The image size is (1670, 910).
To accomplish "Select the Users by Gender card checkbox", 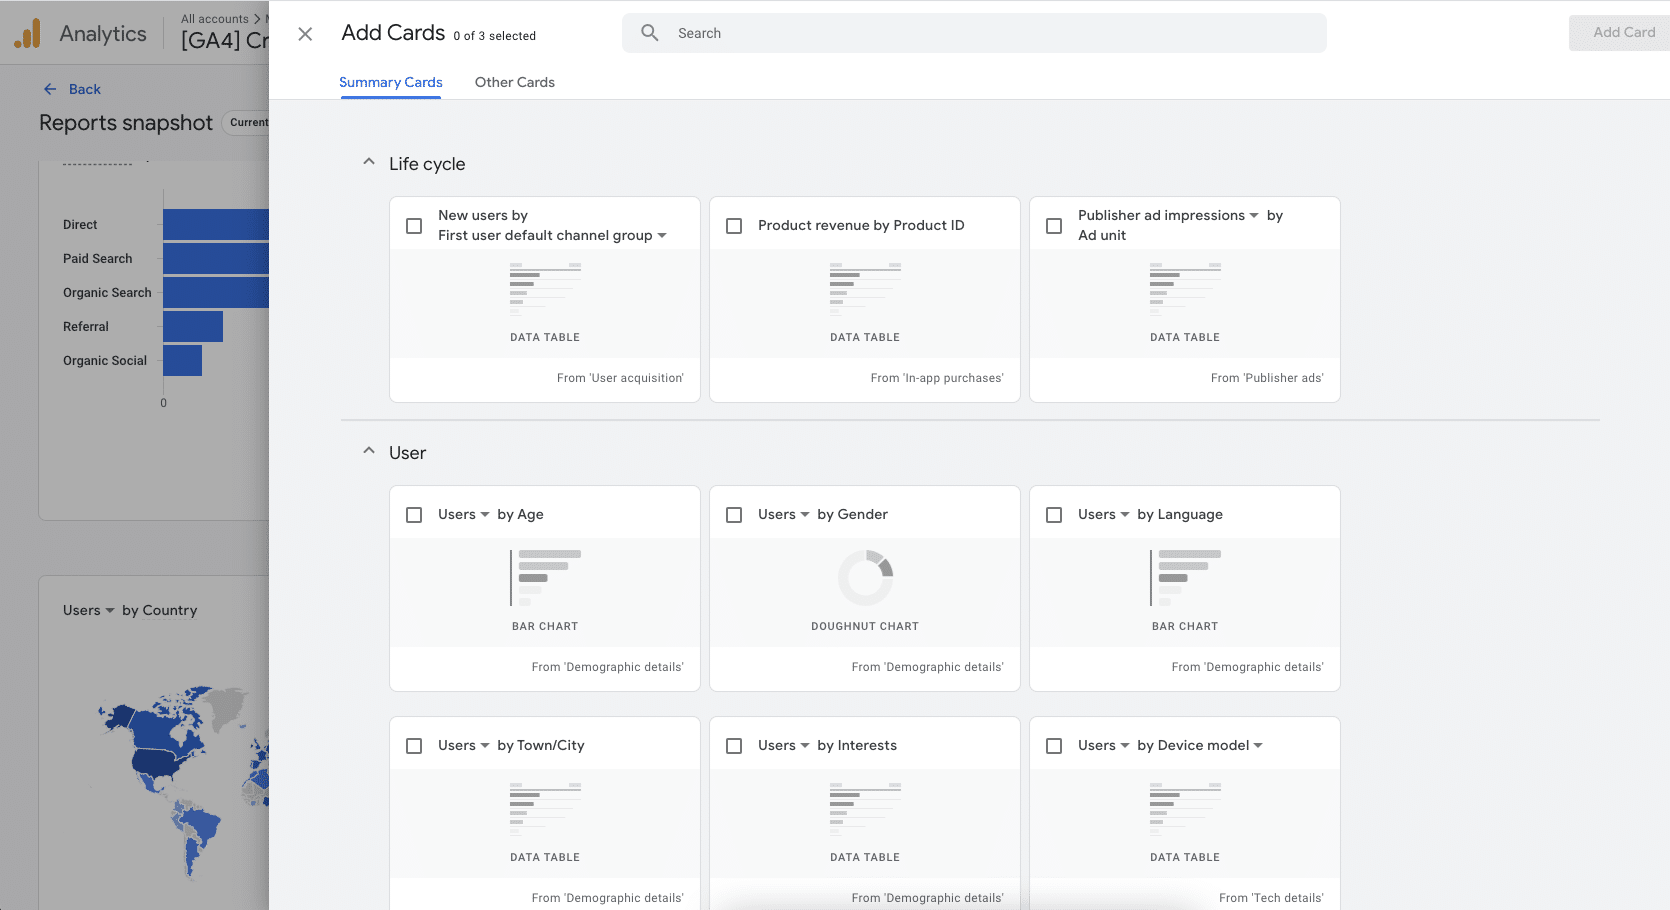I will coord(734,515).
